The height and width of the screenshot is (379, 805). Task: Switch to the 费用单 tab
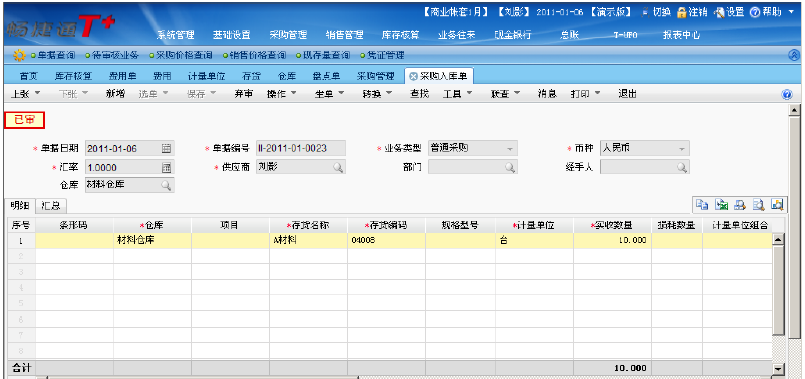coord(122,77)
